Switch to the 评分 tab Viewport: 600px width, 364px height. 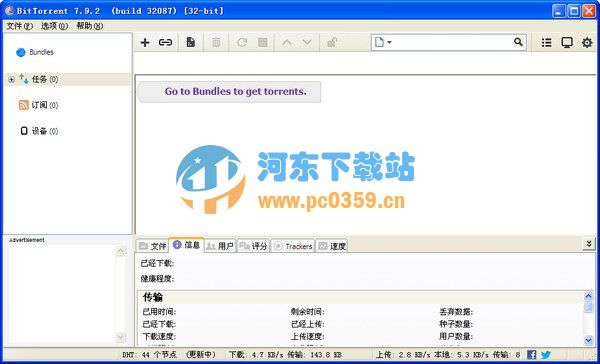(x=253, y=246)
